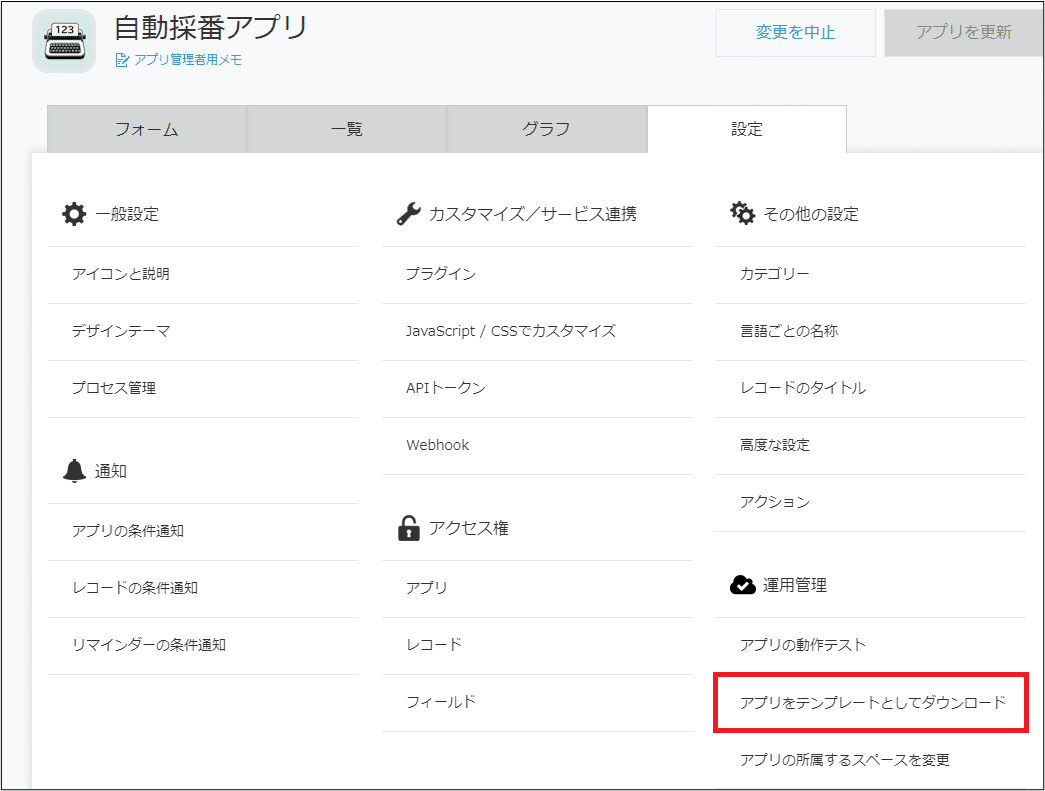Open the 一覧 tab
This screenshot has width=1045, height=791.
point(347,129)
